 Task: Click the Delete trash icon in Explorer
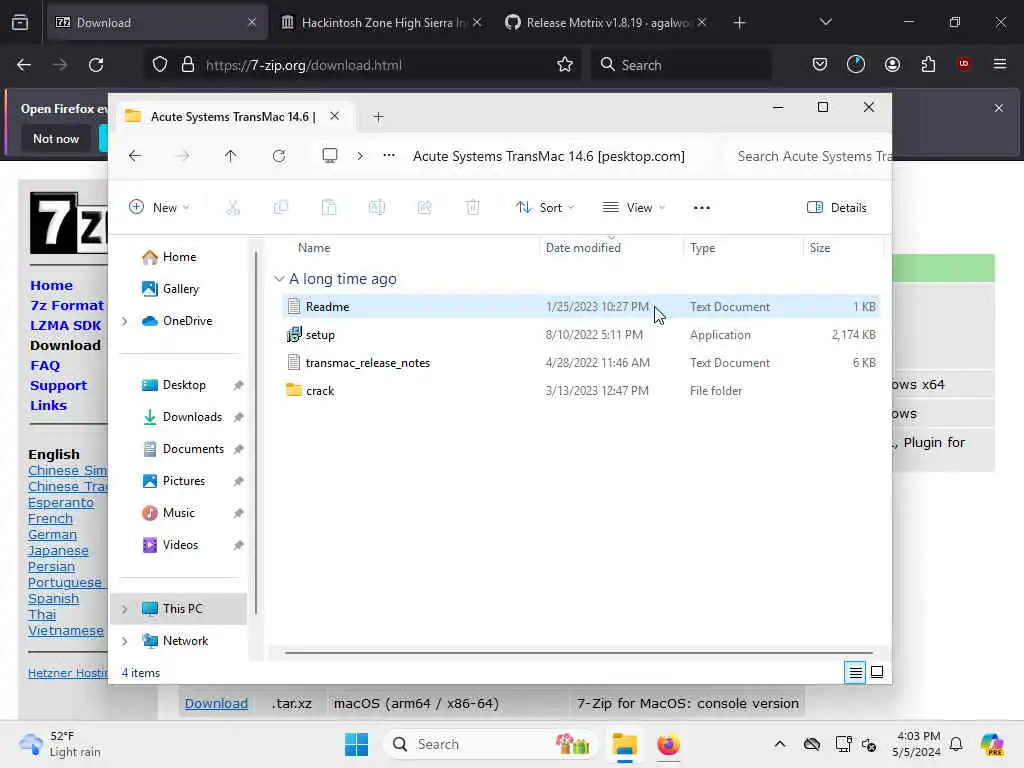tap(473, 208)
